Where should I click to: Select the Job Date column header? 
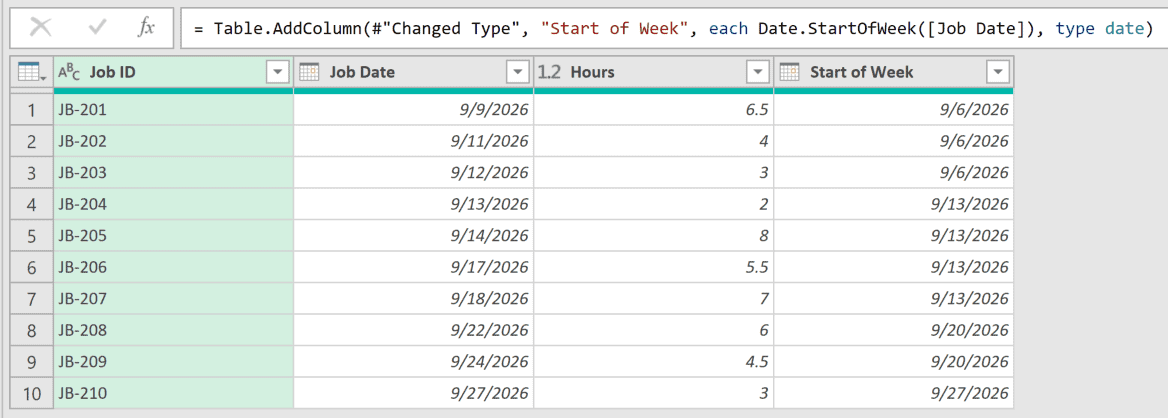click(413, 72)
